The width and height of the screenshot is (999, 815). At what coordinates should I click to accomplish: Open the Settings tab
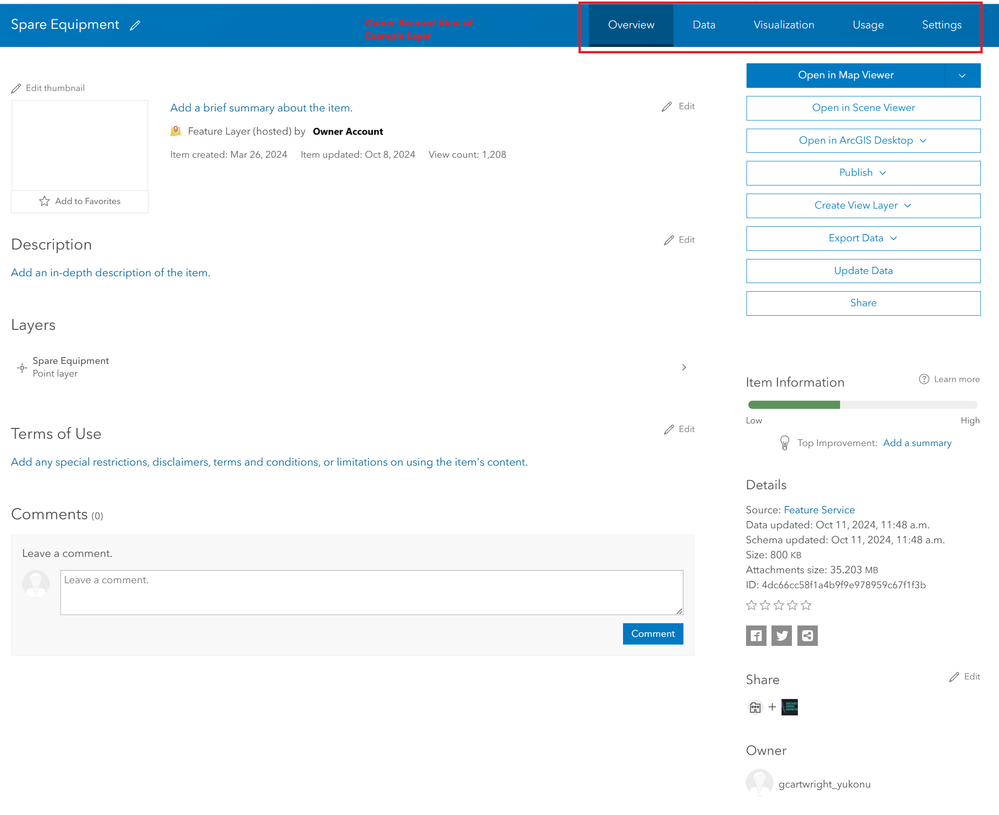point(942,25)
